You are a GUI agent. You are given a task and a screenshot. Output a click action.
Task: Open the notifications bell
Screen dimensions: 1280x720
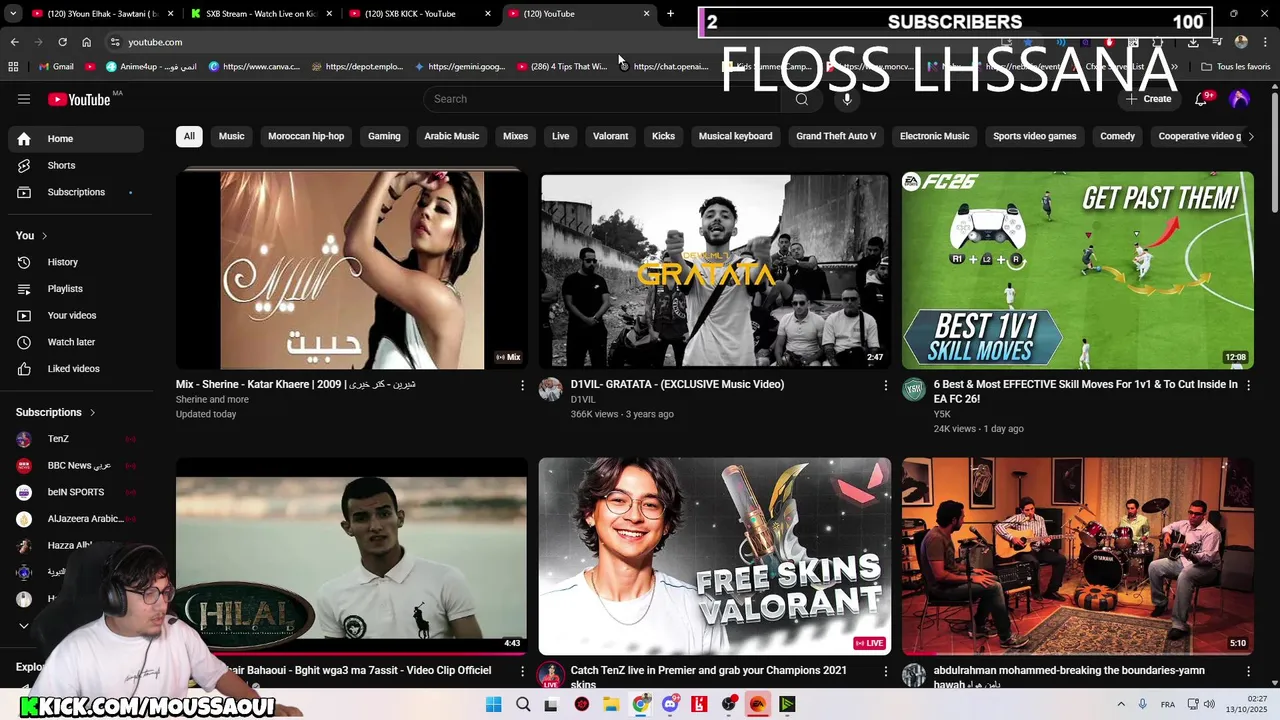point(1201,99)
